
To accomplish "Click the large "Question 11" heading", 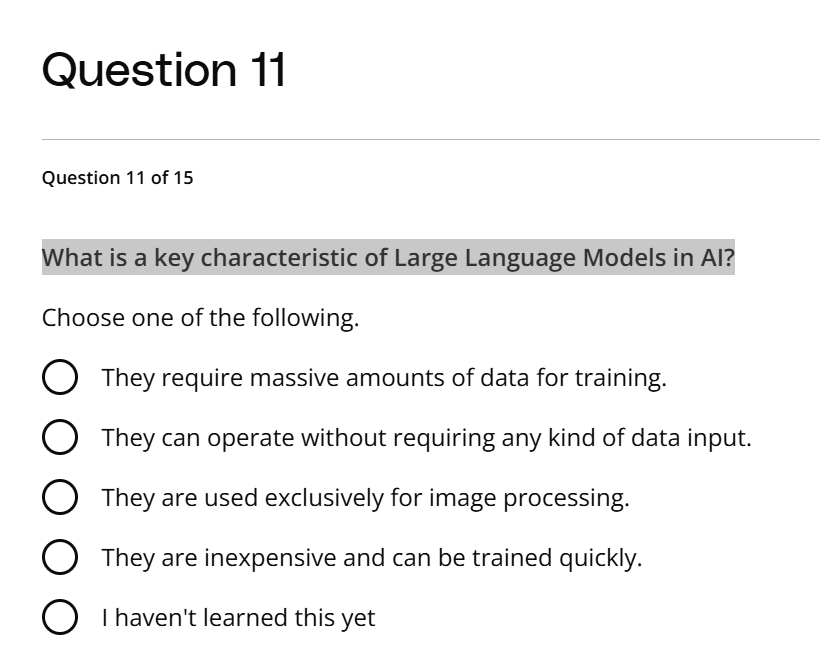I will coord(164,71).
